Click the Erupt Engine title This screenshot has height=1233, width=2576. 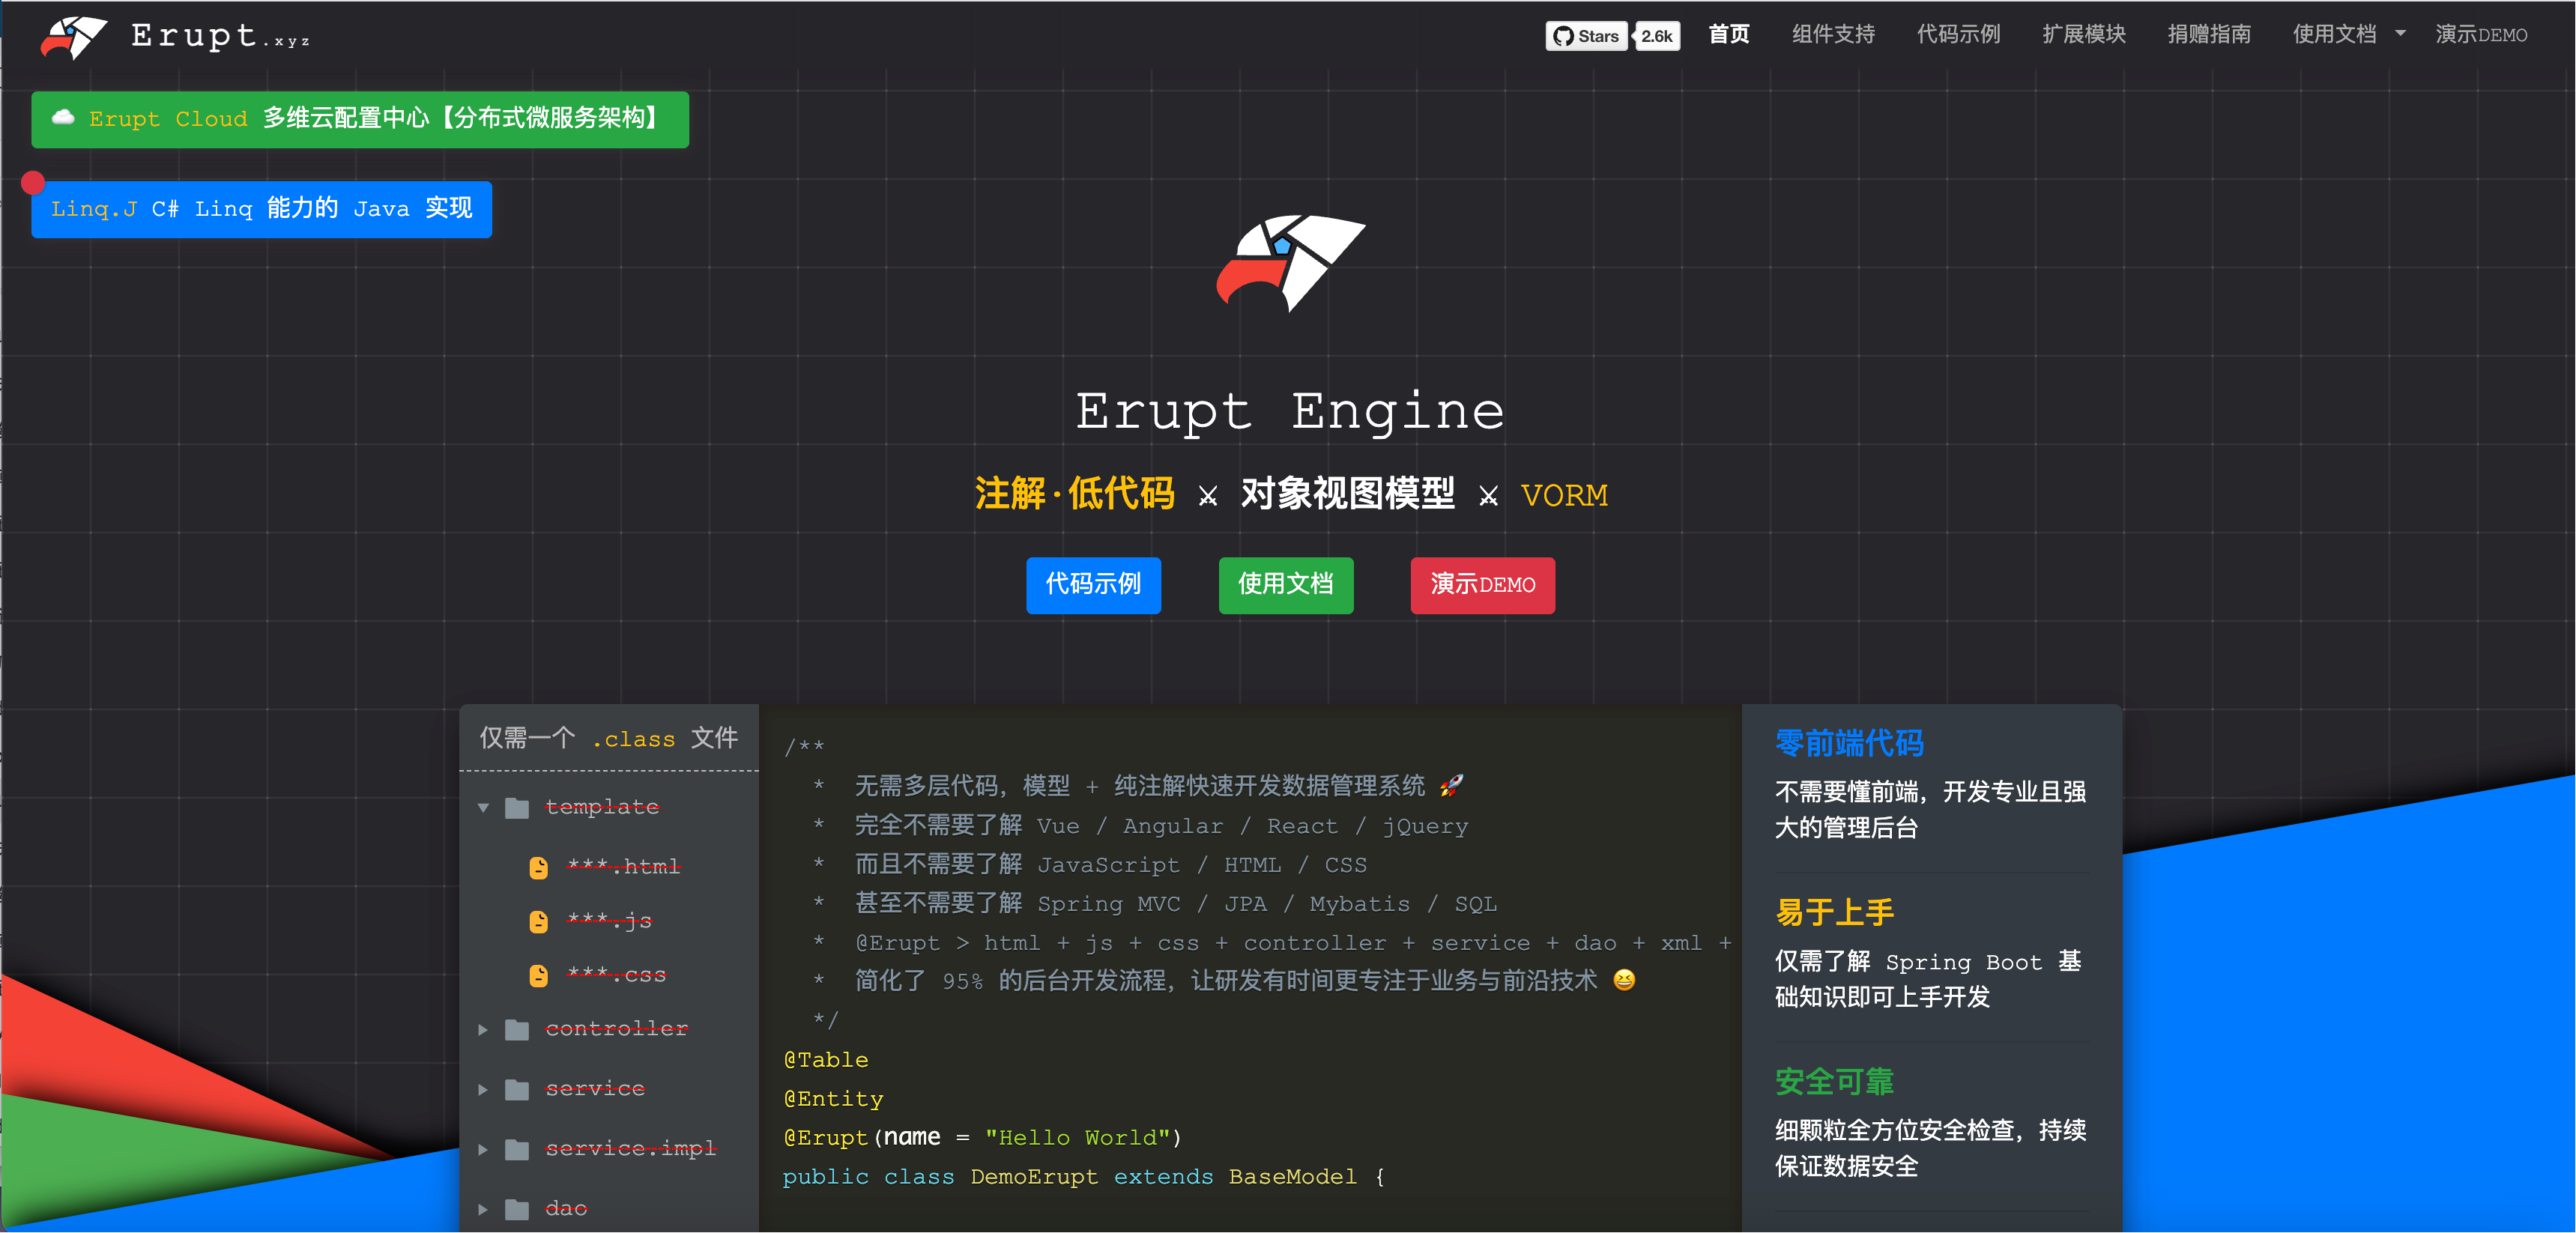click(x=1290, y=411)
